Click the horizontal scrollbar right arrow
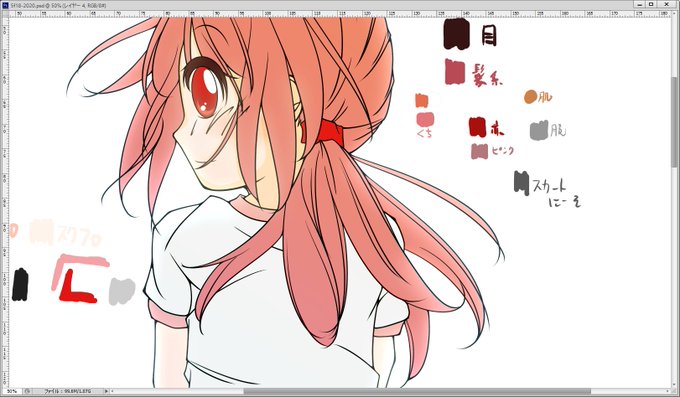This screenshot has width=680, height=397. pos(668,391)
